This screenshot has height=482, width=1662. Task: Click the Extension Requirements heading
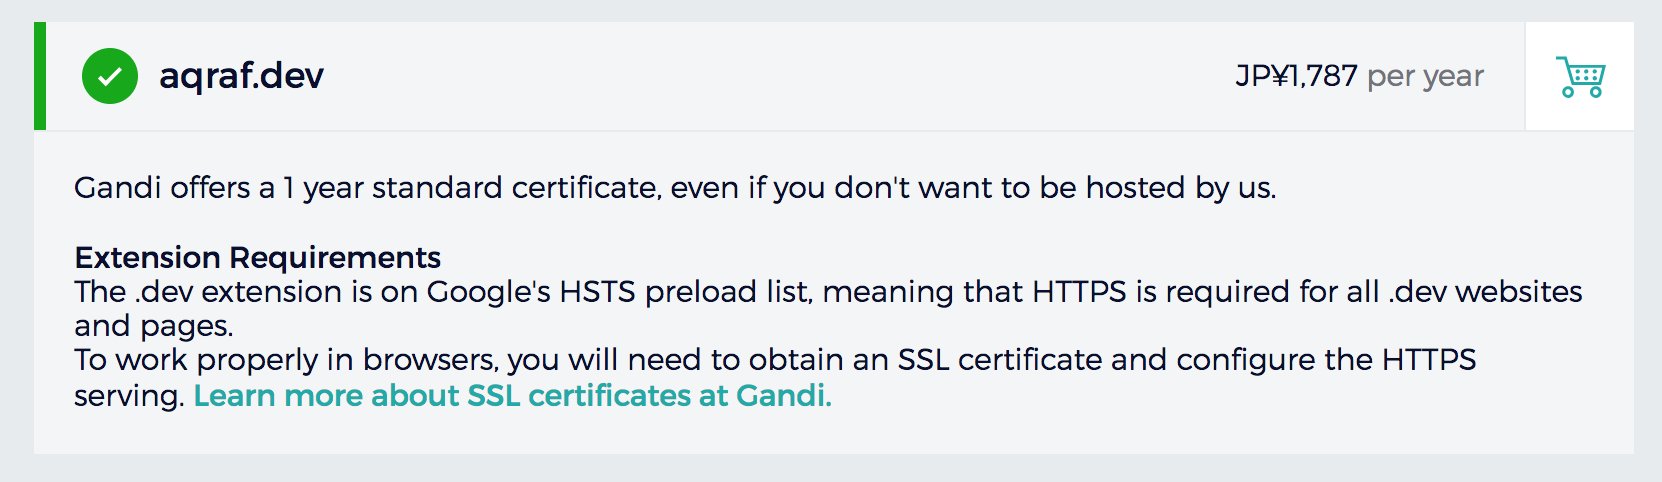coord(257,258)
